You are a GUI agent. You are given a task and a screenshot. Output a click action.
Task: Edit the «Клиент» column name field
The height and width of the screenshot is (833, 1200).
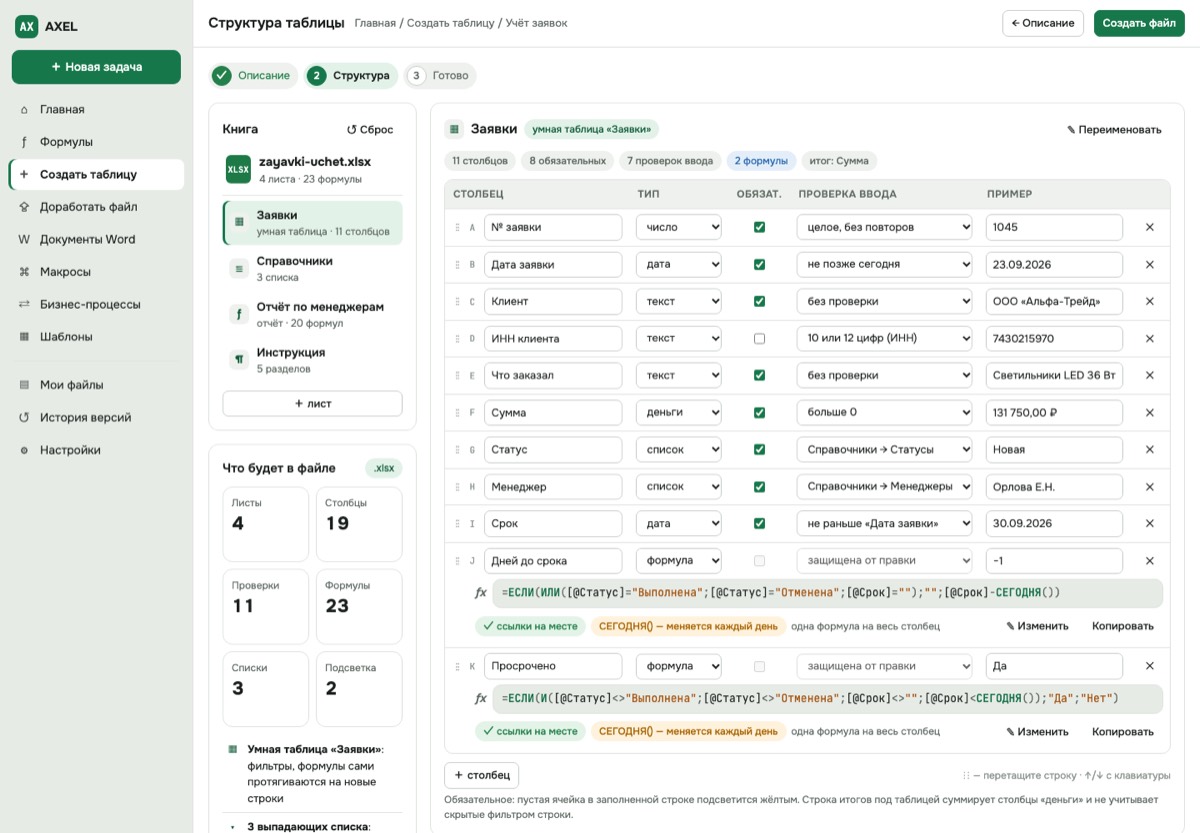coord(553,301)
